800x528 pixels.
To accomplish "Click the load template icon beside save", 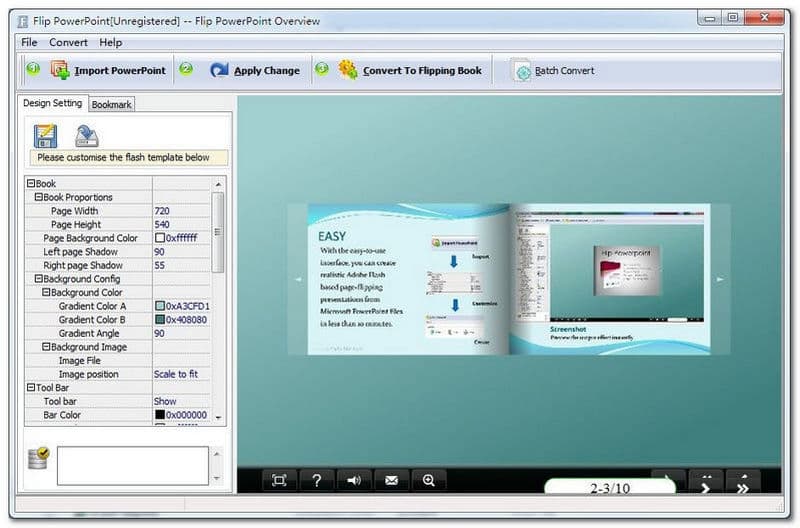I will tap(86, 136).
